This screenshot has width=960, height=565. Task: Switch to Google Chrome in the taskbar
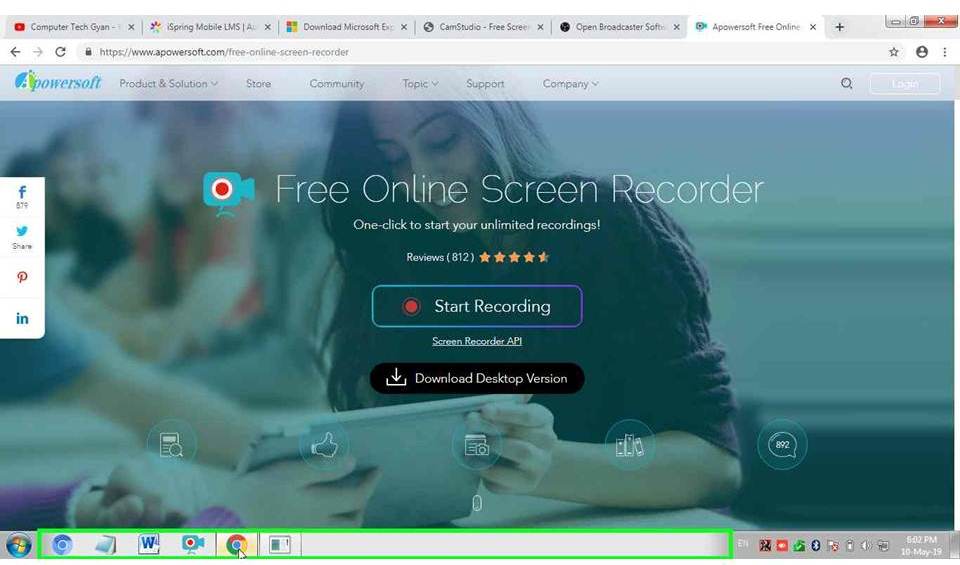(237, 544)
